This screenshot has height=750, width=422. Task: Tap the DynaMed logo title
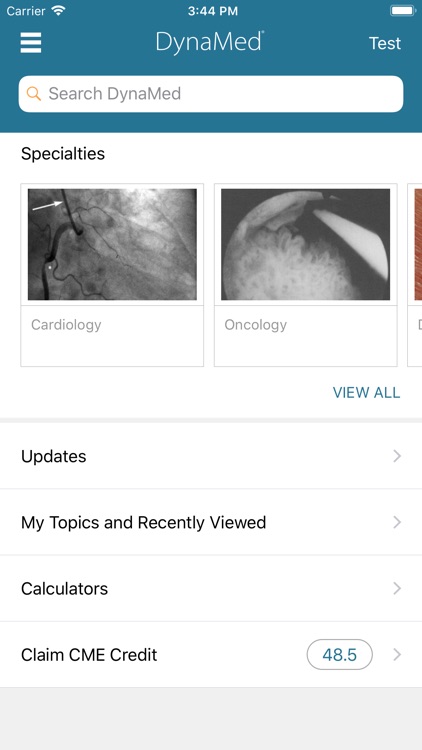pyautogui.click(x=210, y=42)
